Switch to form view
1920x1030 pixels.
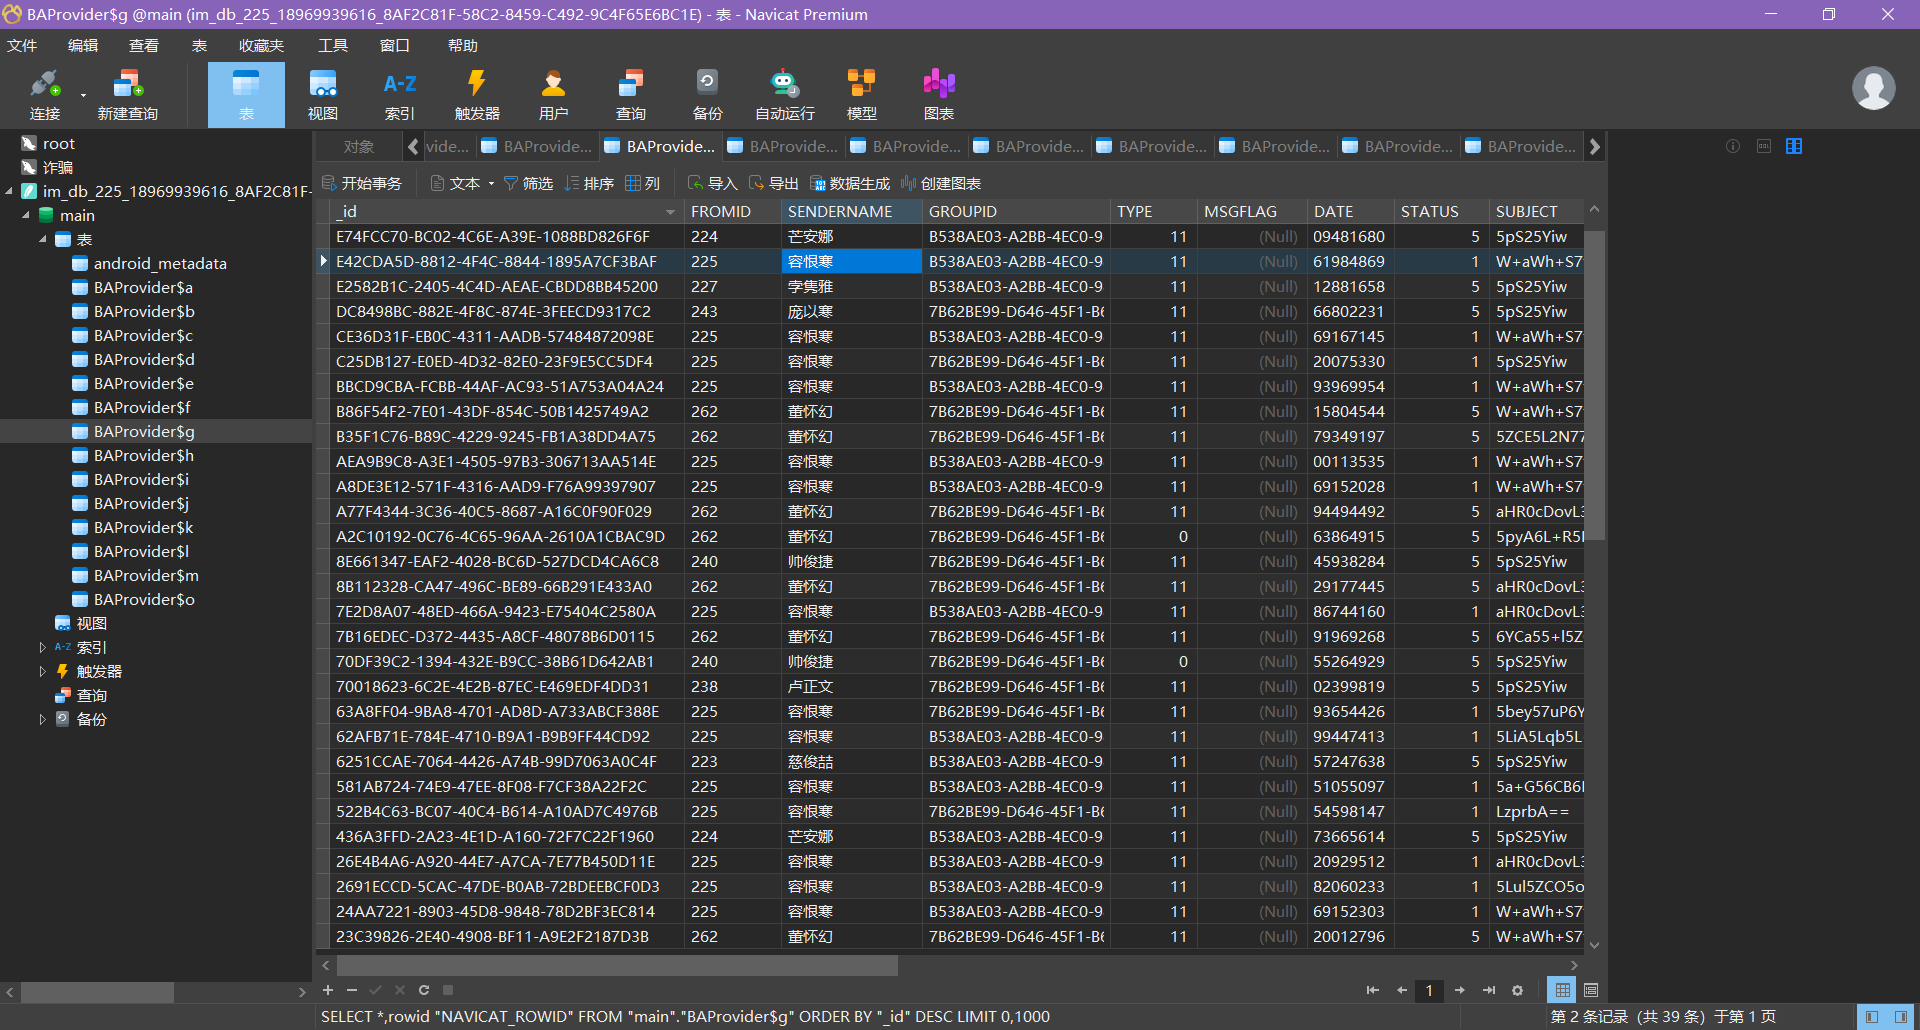(x=1591, y=990)
